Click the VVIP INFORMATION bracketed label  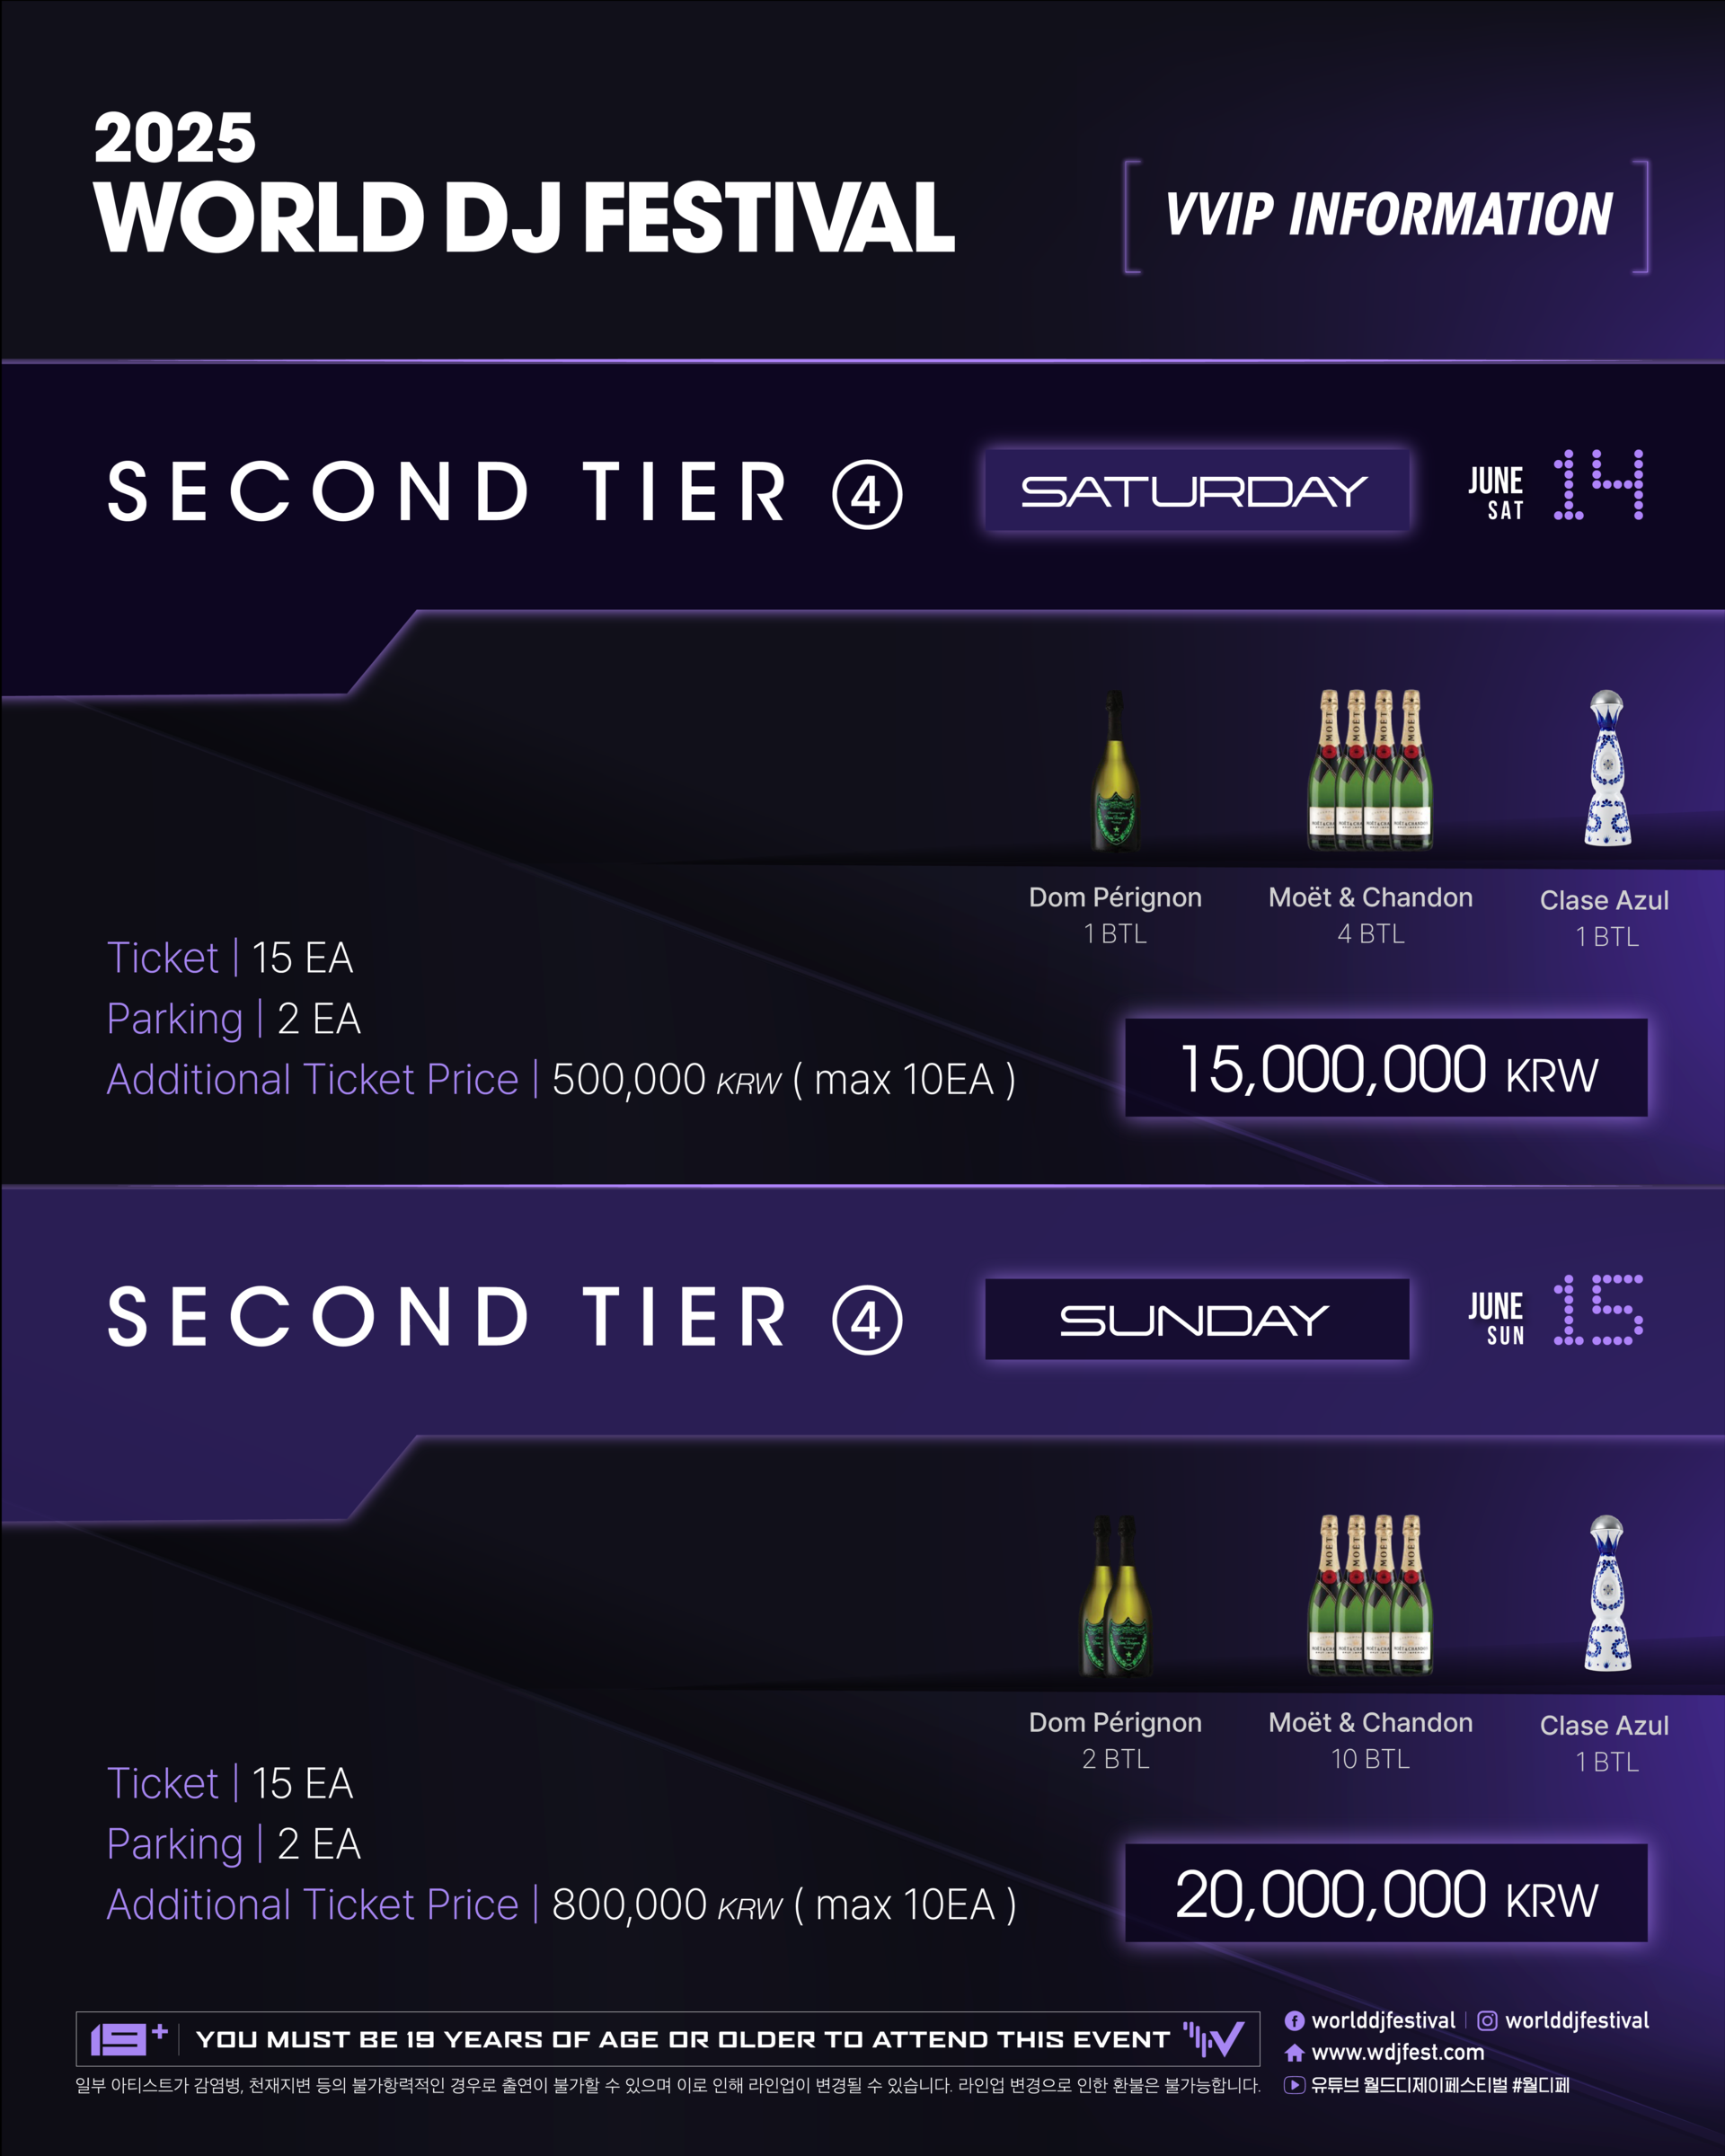click(1387, 215)
